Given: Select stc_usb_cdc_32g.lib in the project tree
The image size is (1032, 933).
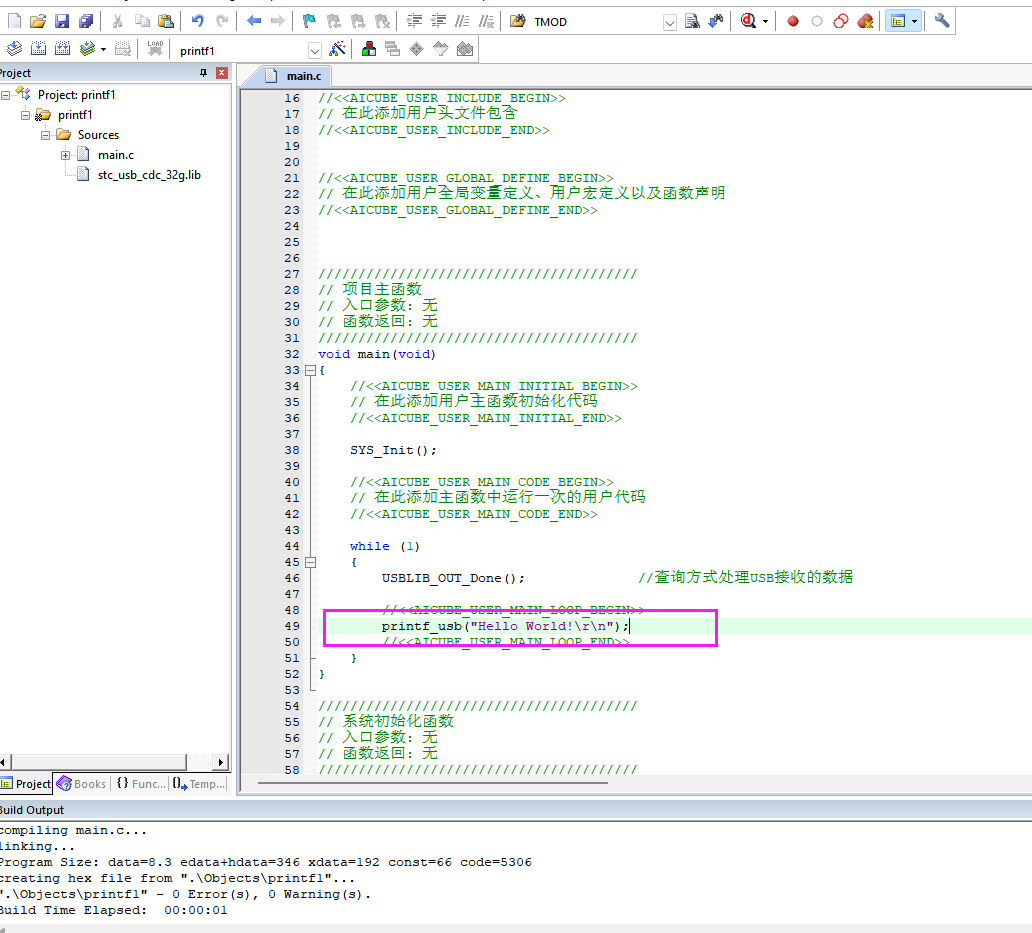Looking at the screenshot, I should (149, 175).
